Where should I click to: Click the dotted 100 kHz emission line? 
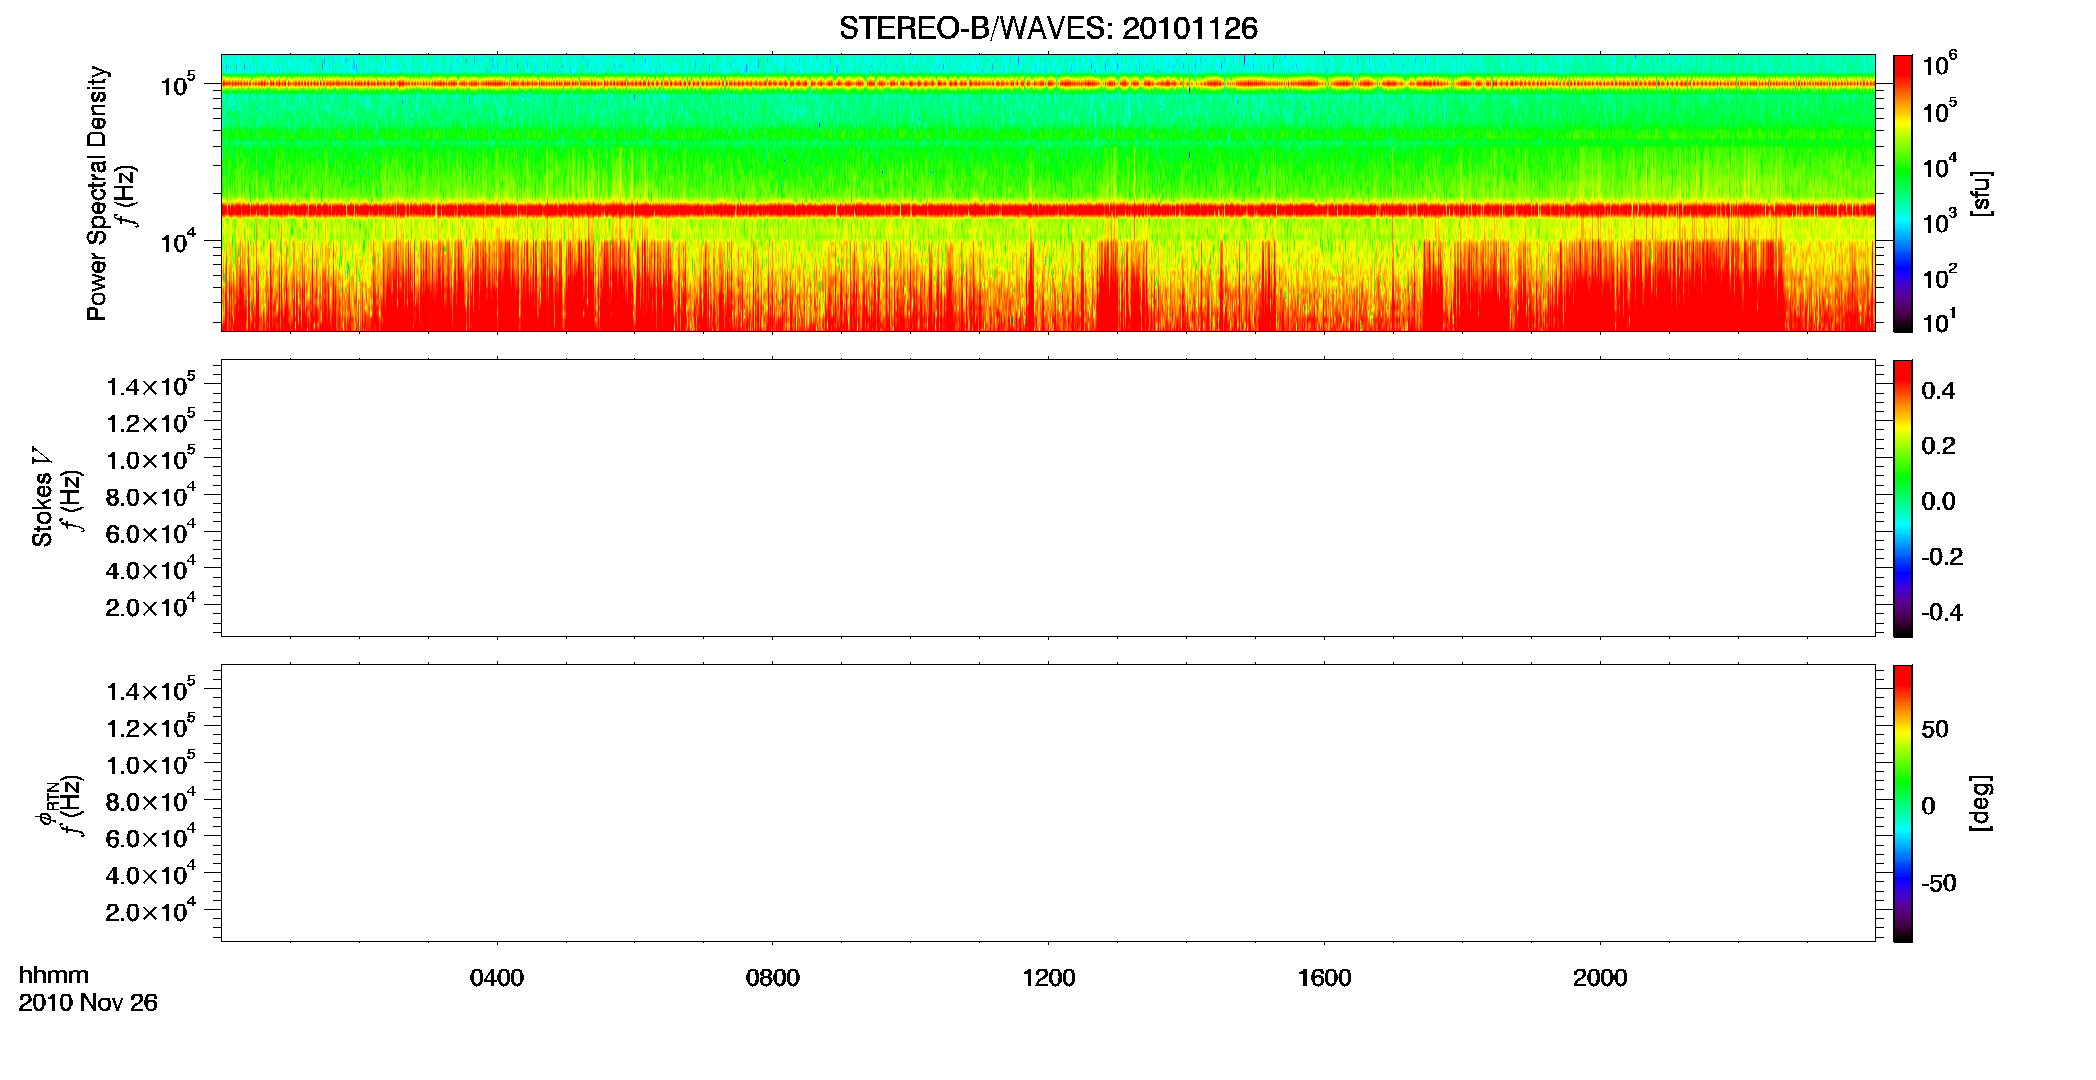pyautogui.click(x=1048, y=83)
